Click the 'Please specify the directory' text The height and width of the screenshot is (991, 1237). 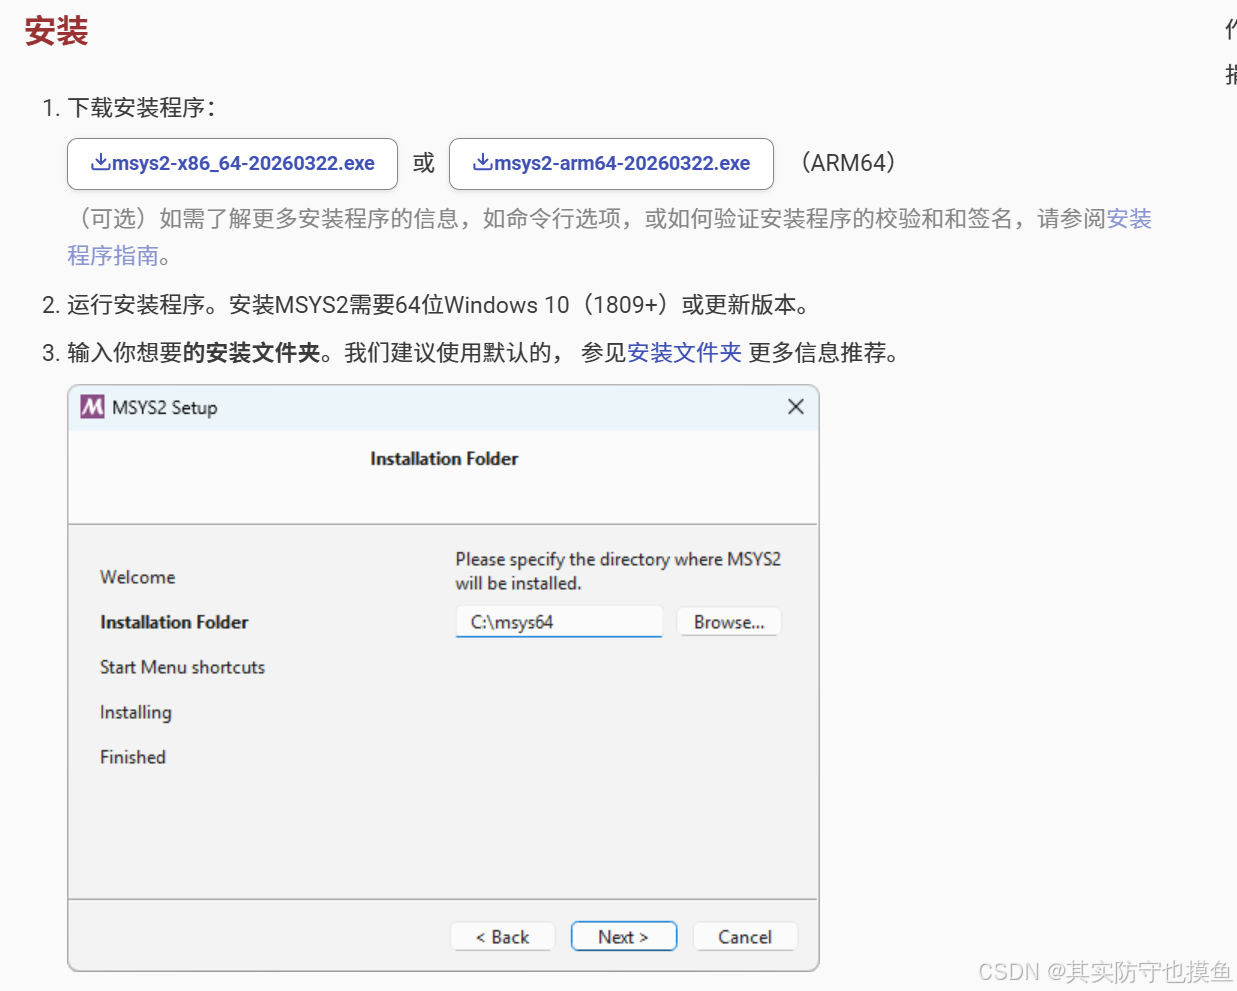618,571
